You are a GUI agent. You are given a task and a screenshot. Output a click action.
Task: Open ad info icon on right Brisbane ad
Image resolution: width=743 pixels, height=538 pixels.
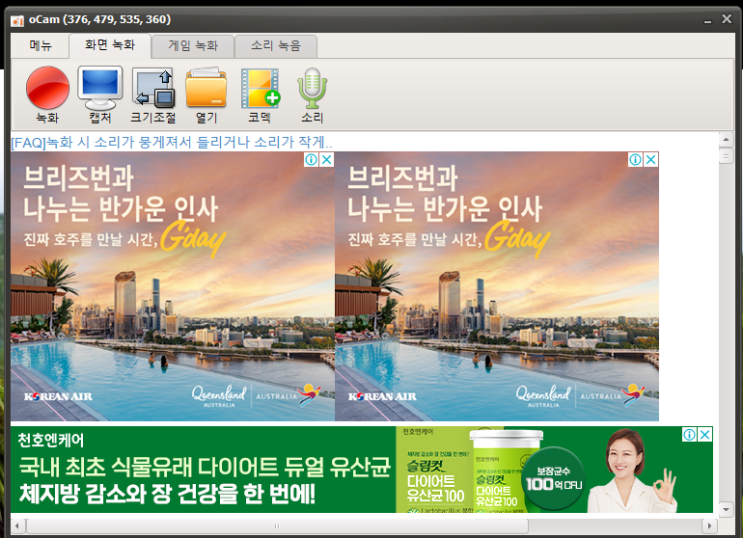click(x=635, y=160)
